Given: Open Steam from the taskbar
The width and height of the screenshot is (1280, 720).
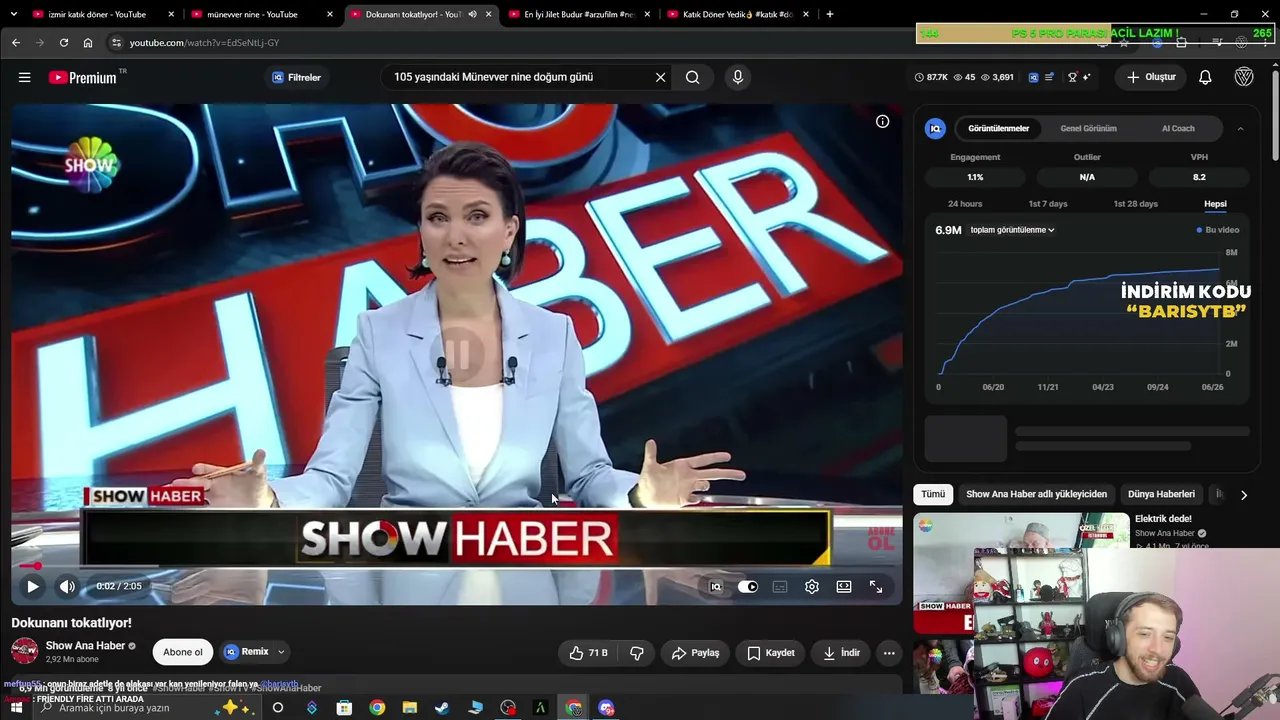Looking at the screenshot, I should point(442,708).
